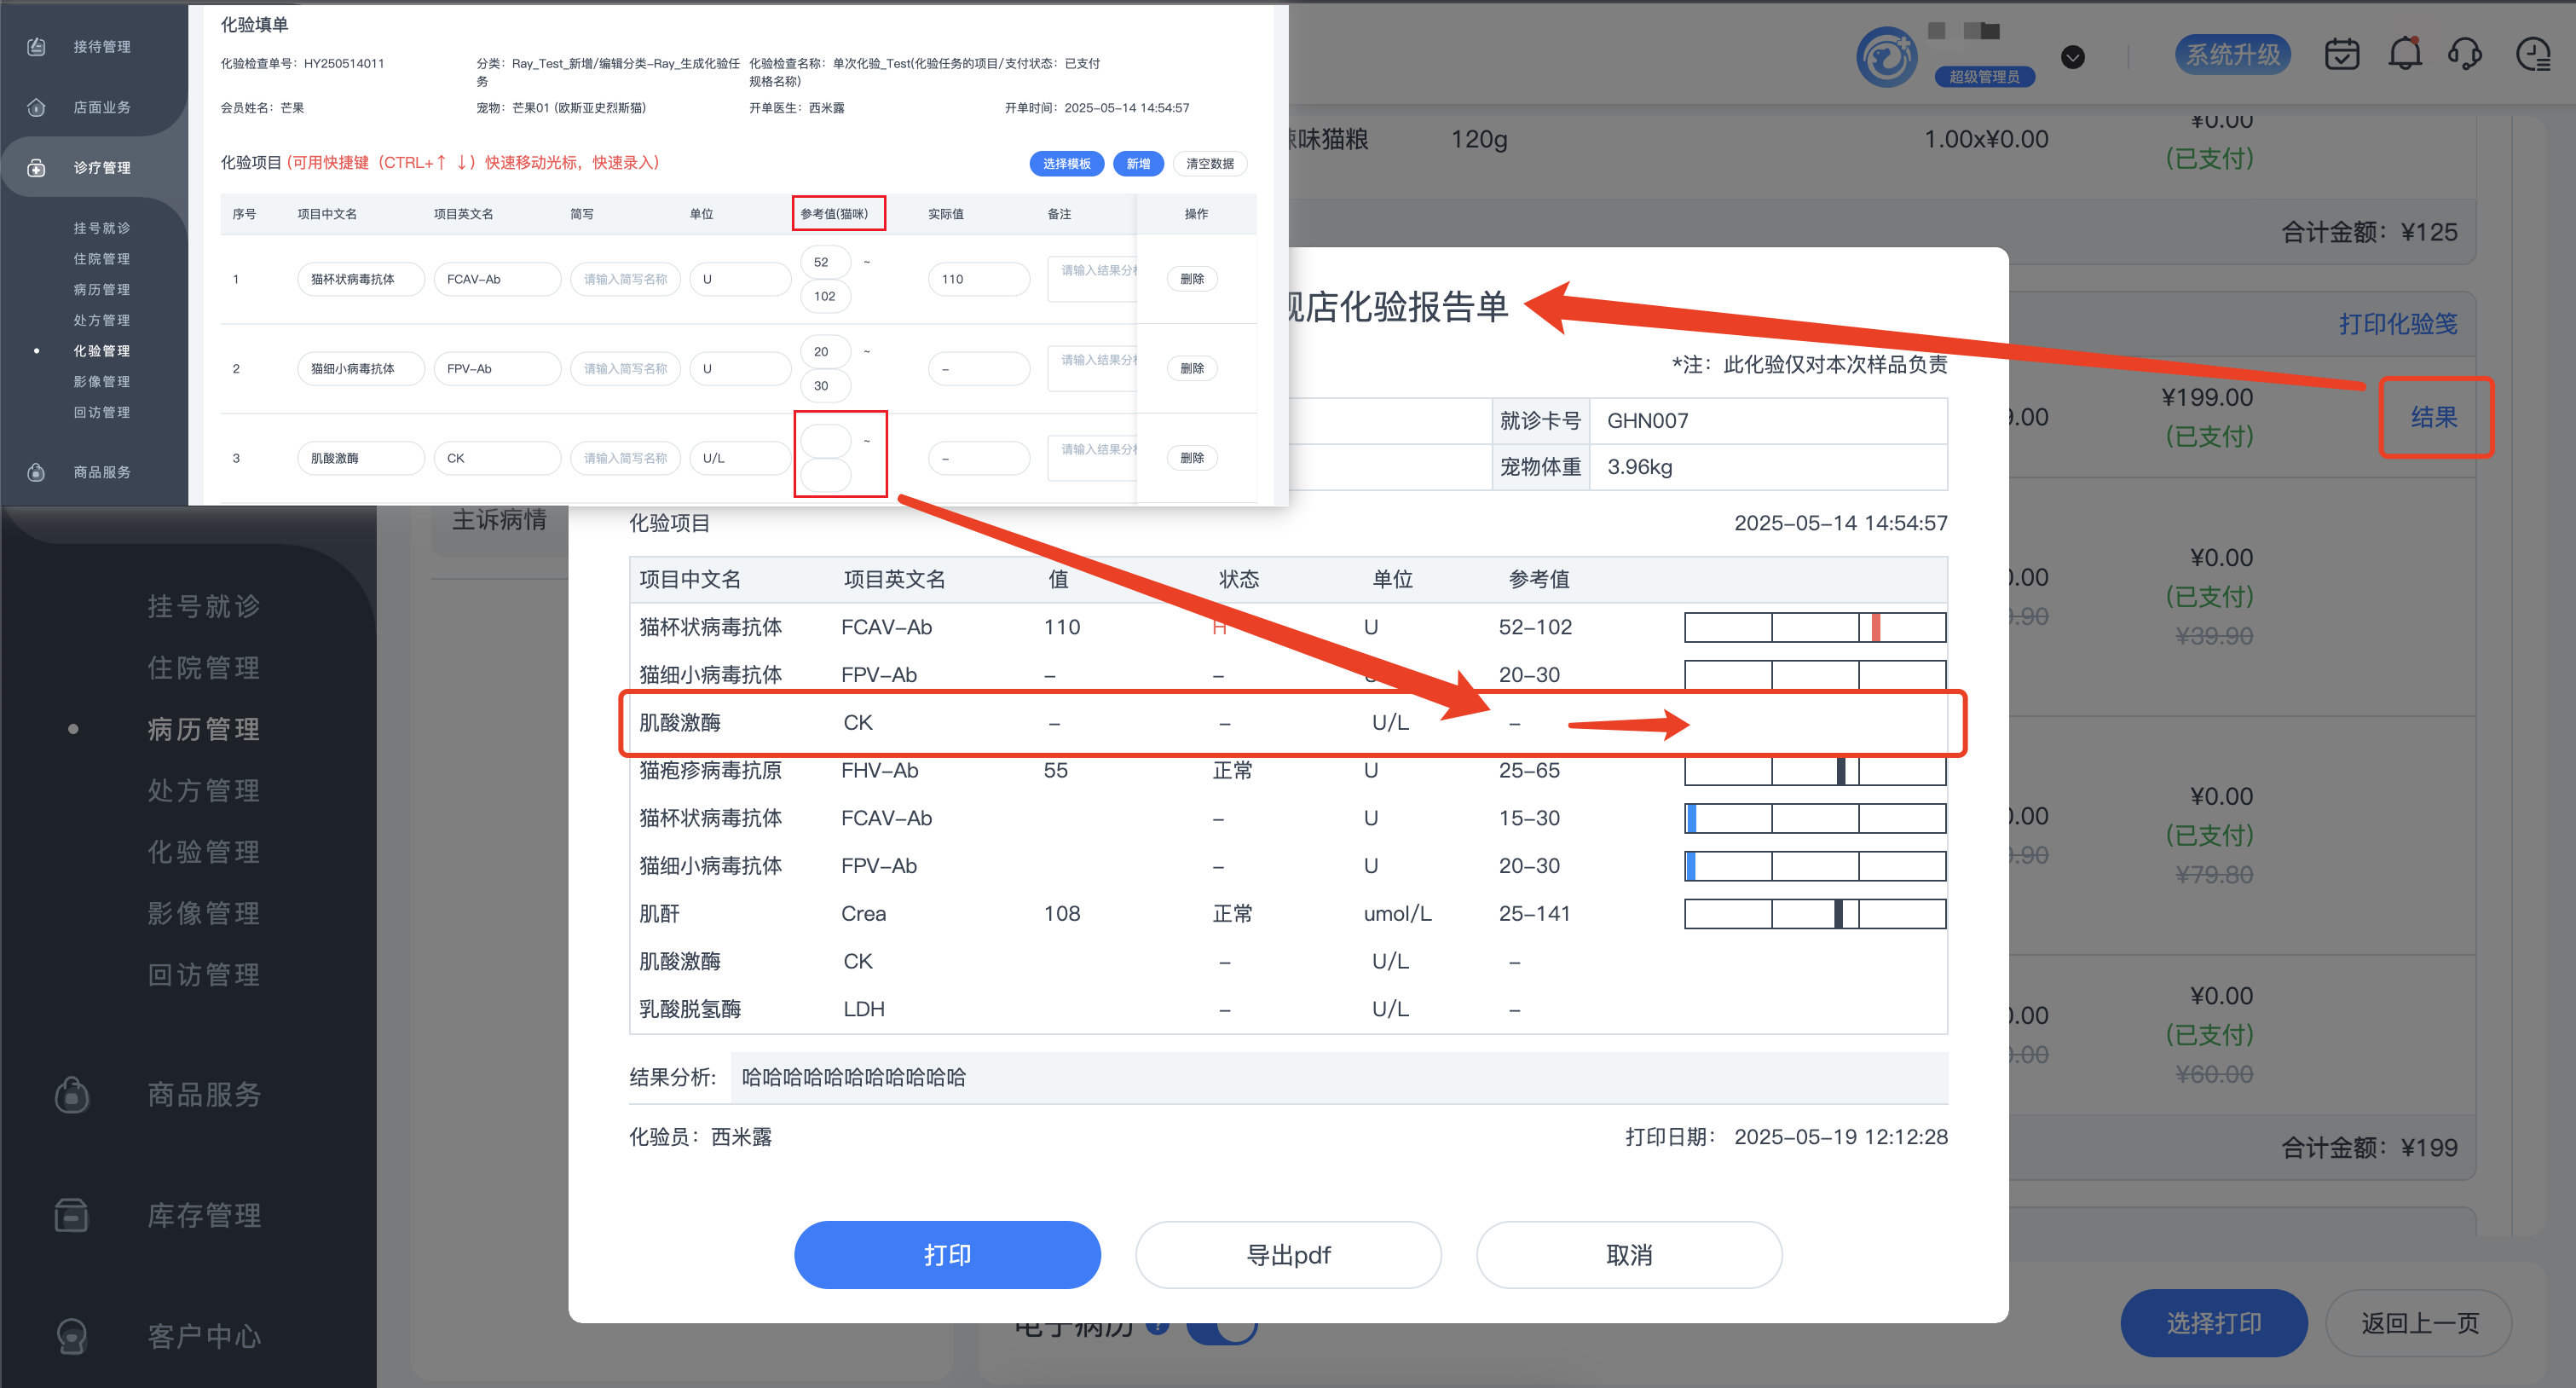Click the 商品服务 icon in small inset sidebar
The width and height of the screenshot is (2576, 1388).
point(36,472)
